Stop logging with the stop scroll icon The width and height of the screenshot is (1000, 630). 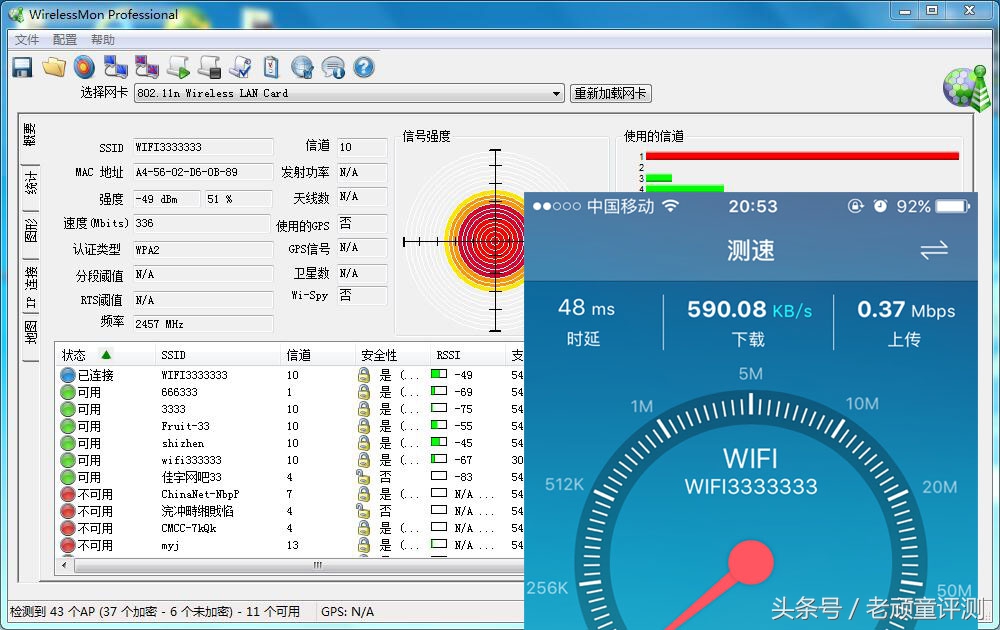[207, 67]
